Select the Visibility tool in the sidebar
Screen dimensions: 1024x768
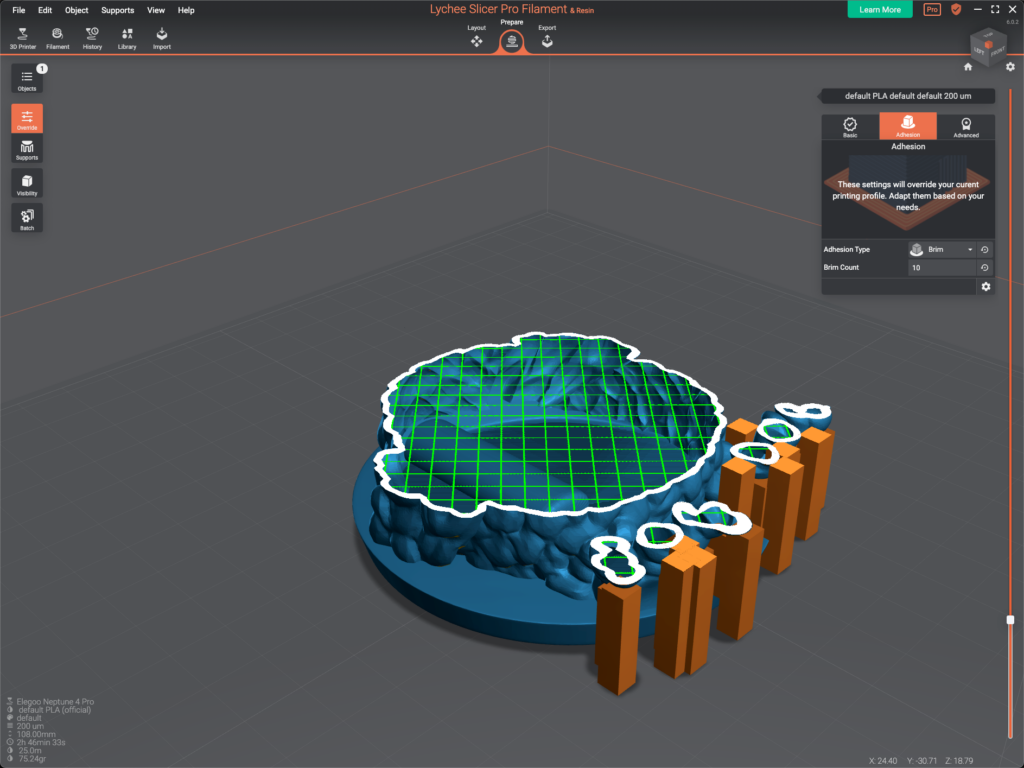[26, 183]
